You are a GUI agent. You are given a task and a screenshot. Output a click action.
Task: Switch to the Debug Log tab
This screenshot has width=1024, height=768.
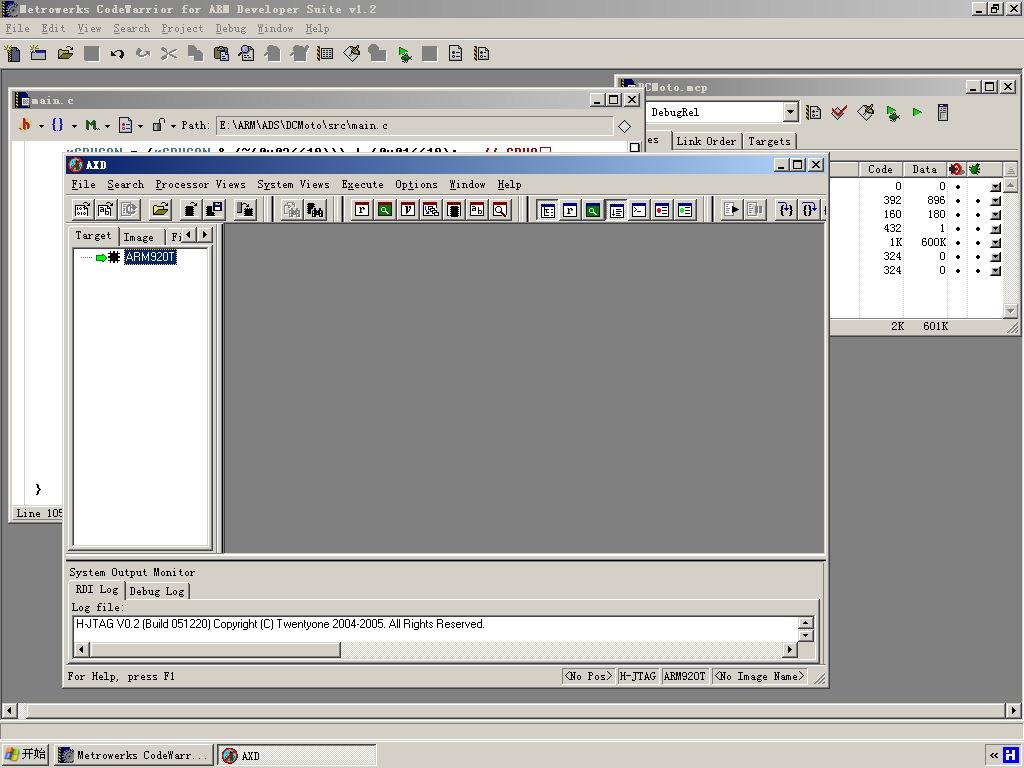157,591
